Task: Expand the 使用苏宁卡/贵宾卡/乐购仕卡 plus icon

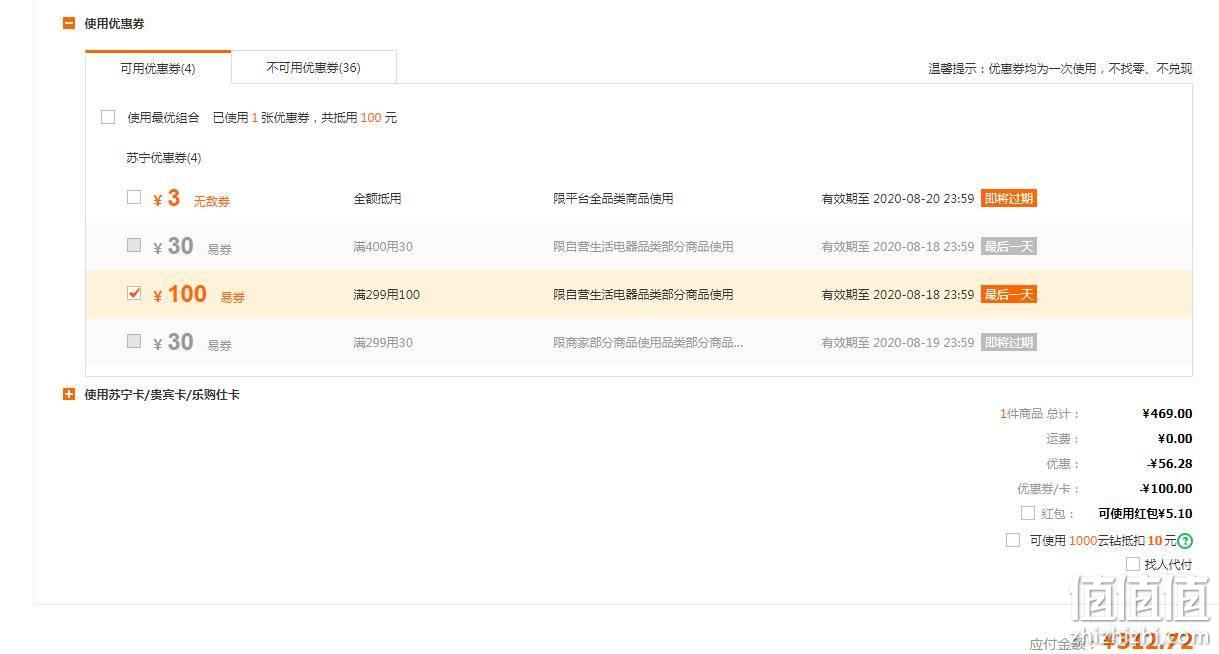Action: pyautogui.click(x=69, y=394)
